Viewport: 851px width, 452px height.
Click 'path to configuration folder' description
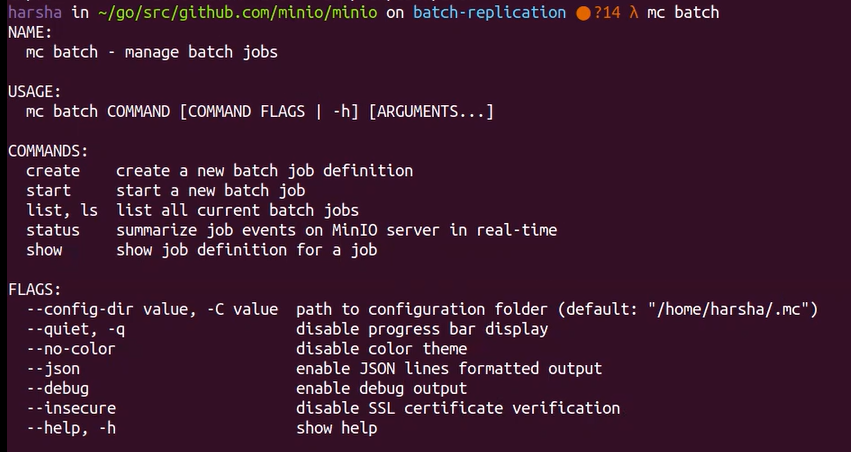pos(422,309)
